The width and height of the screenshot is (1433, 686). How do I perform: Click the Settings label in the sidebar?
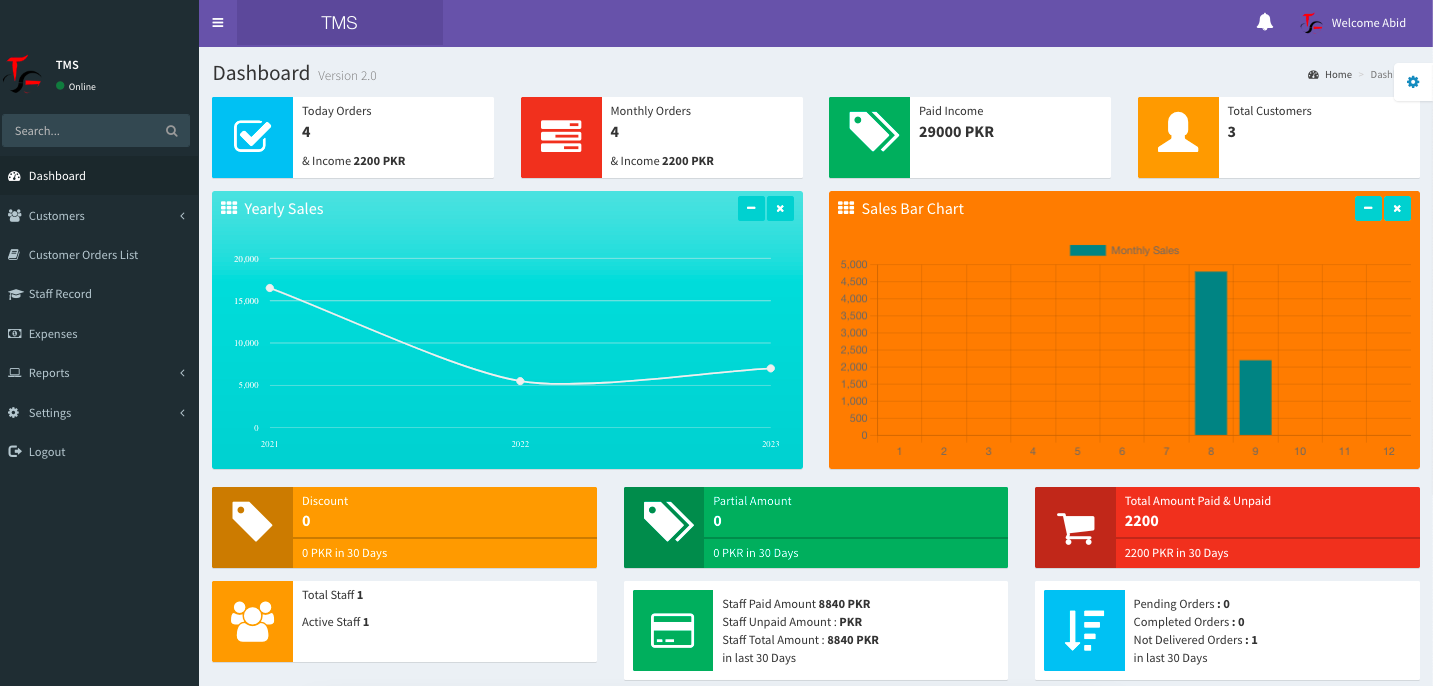pyautogui.click(x=50, y=413)
